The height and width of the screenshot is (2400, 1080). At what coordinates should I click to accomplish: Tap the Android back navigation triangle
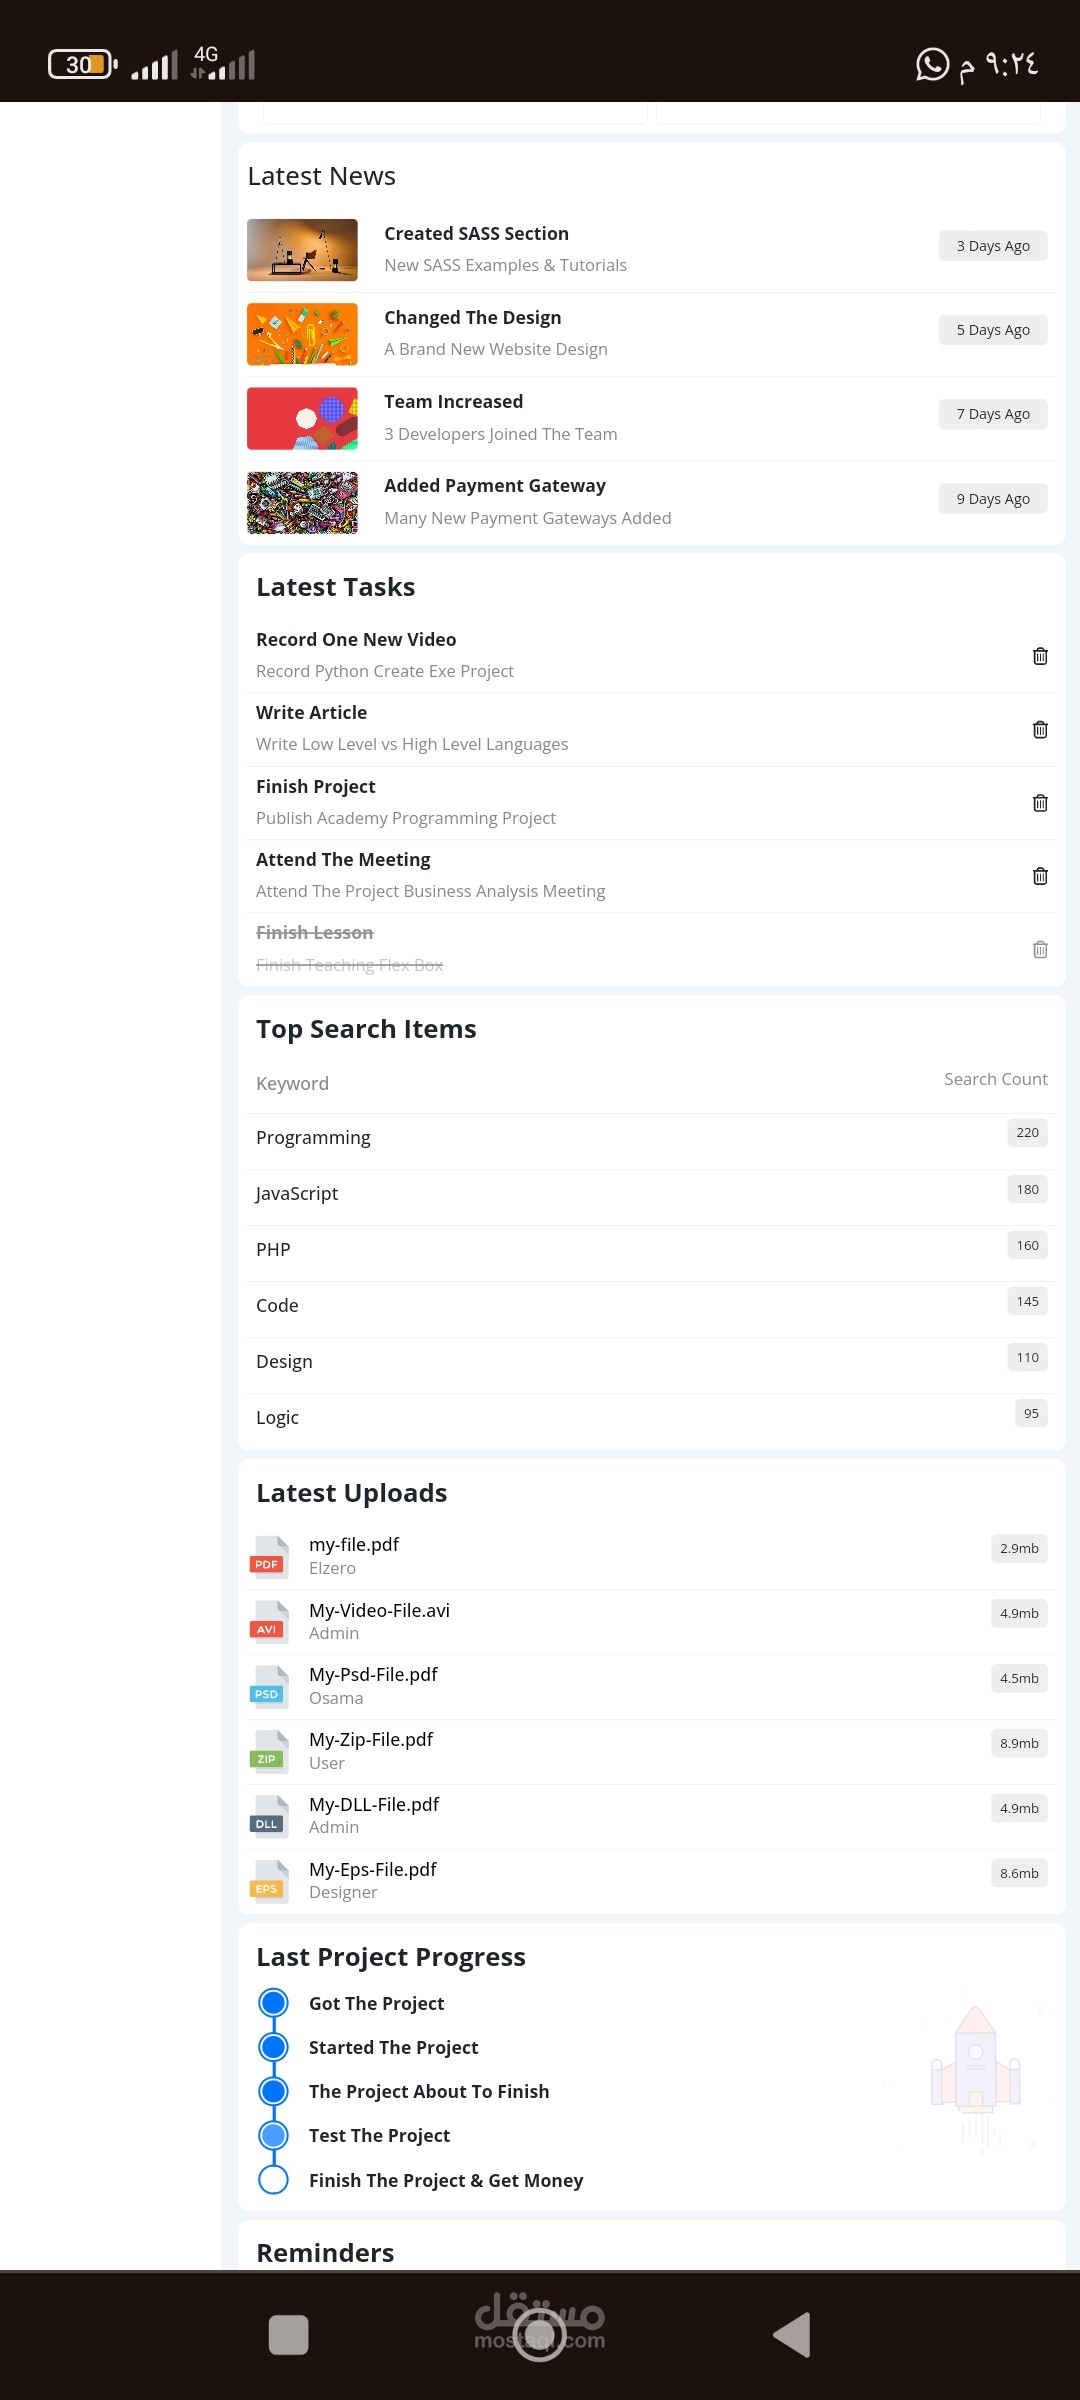click(x=792, y=2335)
